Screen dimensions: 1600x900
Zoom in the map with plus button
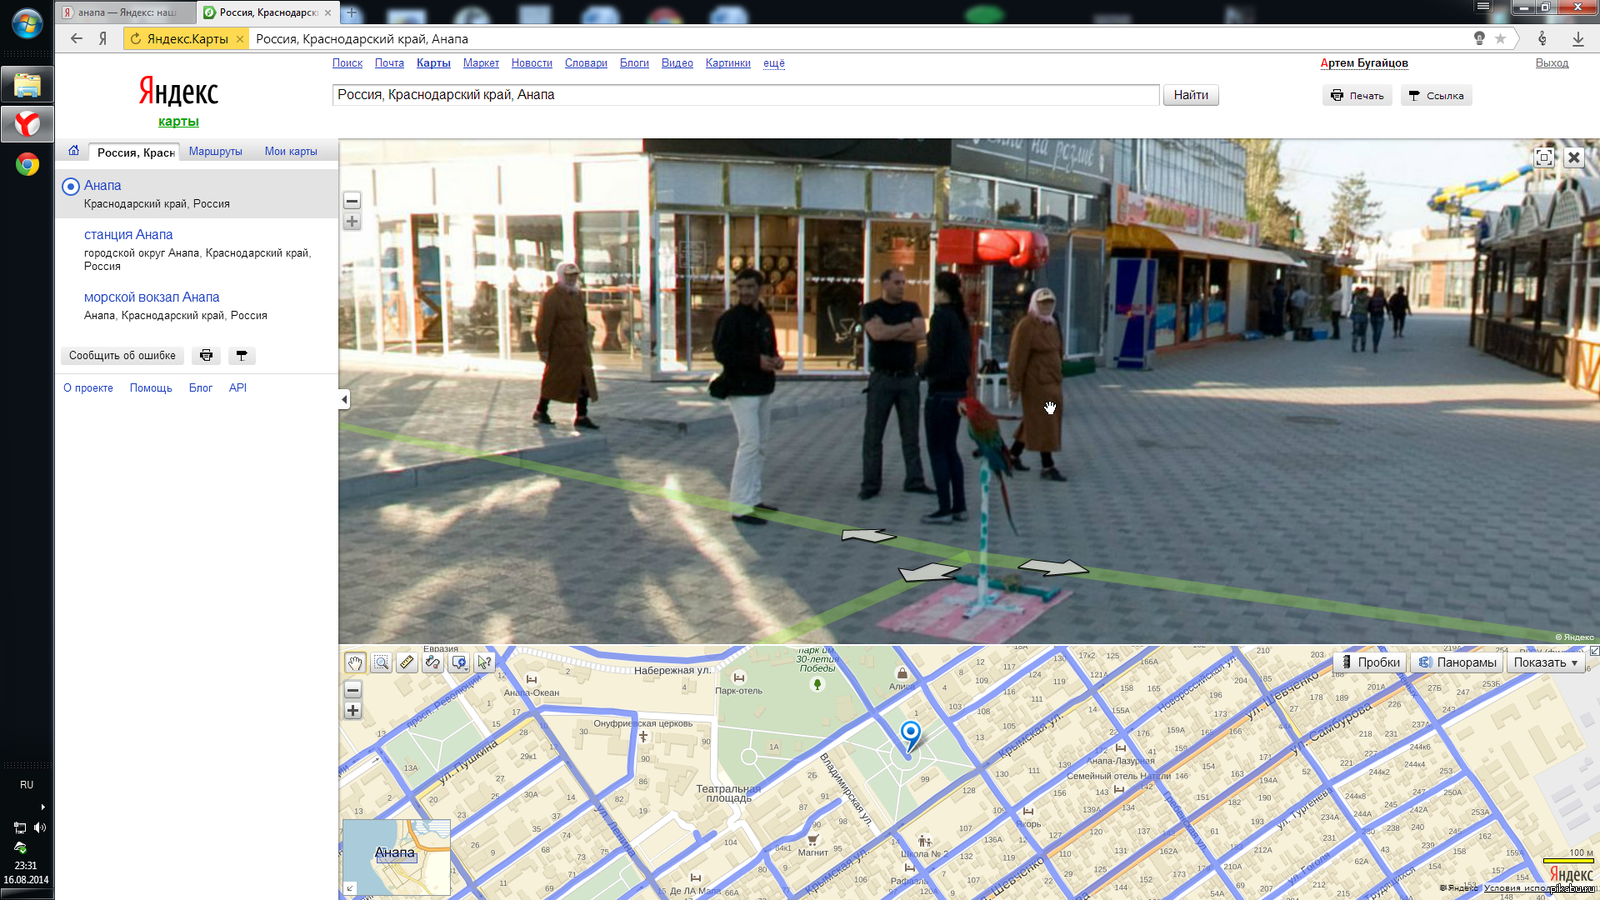(353, 710)
